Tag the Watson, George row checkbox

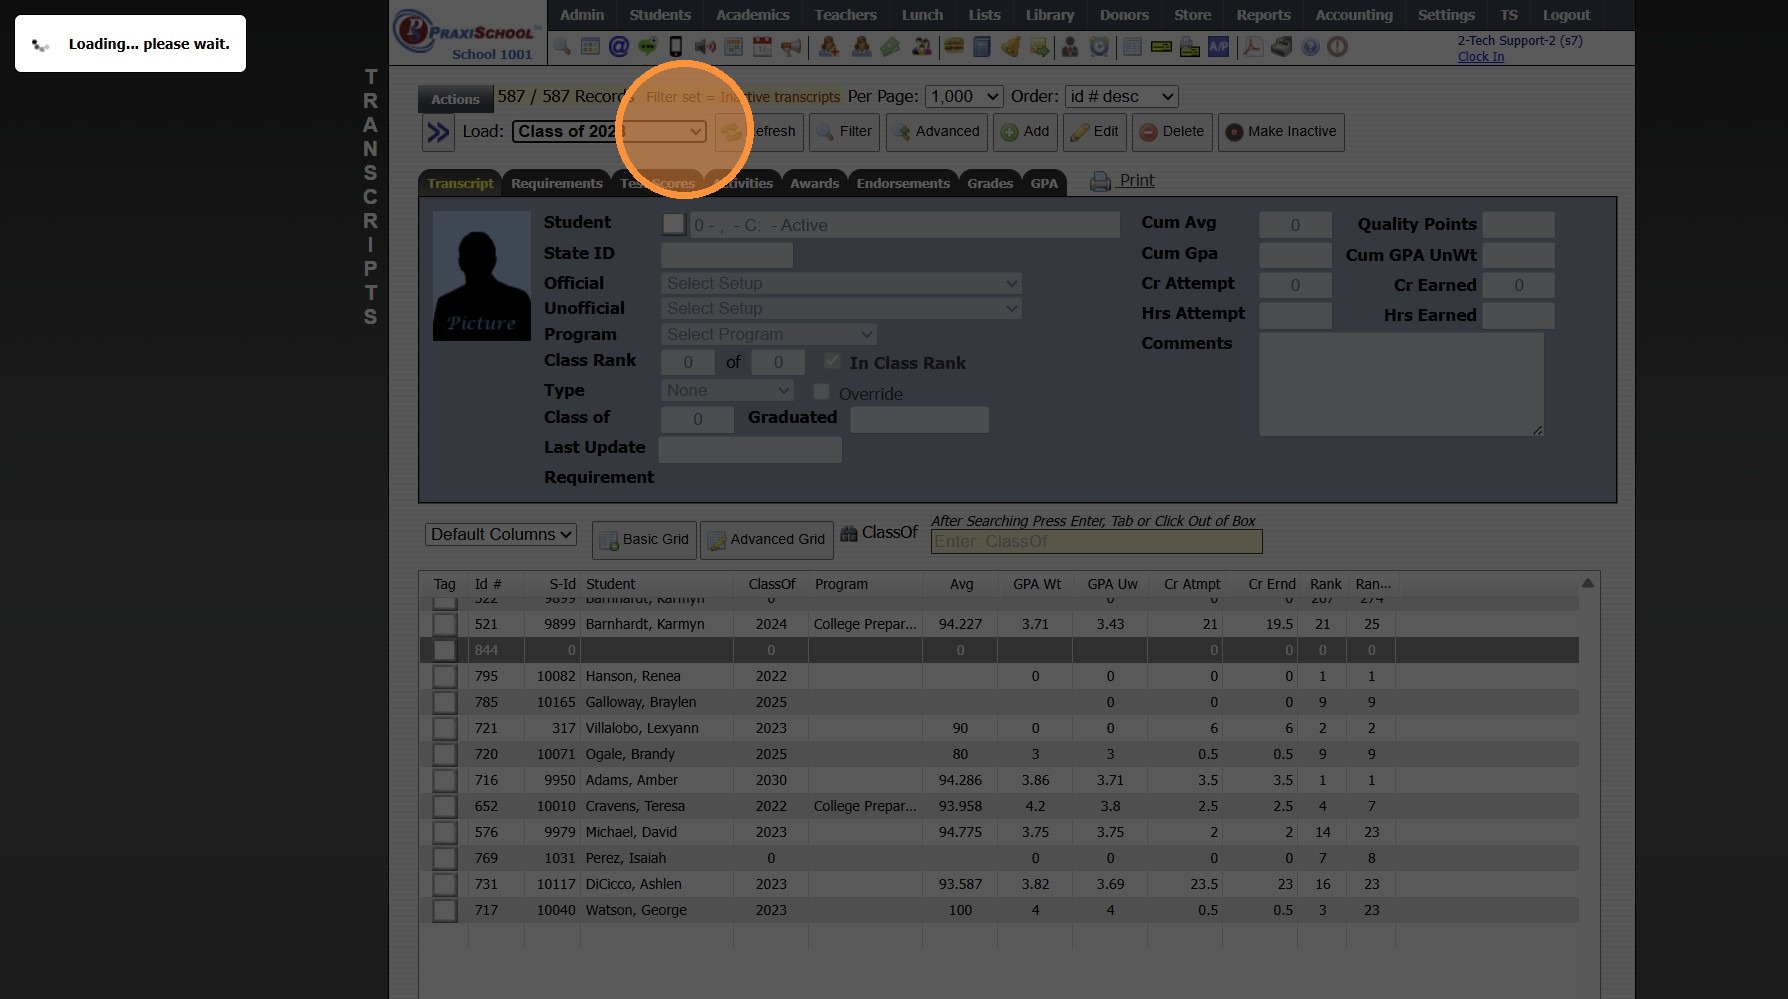pos(445,910)
